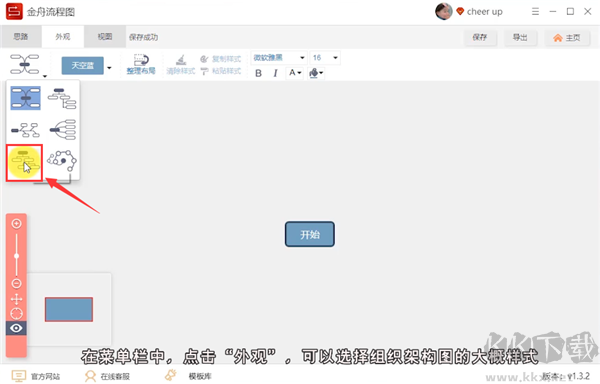This screenshot has width=600, height=384.
Task: Expand the theme color dropdown arrow
Action: coord(109,68)
